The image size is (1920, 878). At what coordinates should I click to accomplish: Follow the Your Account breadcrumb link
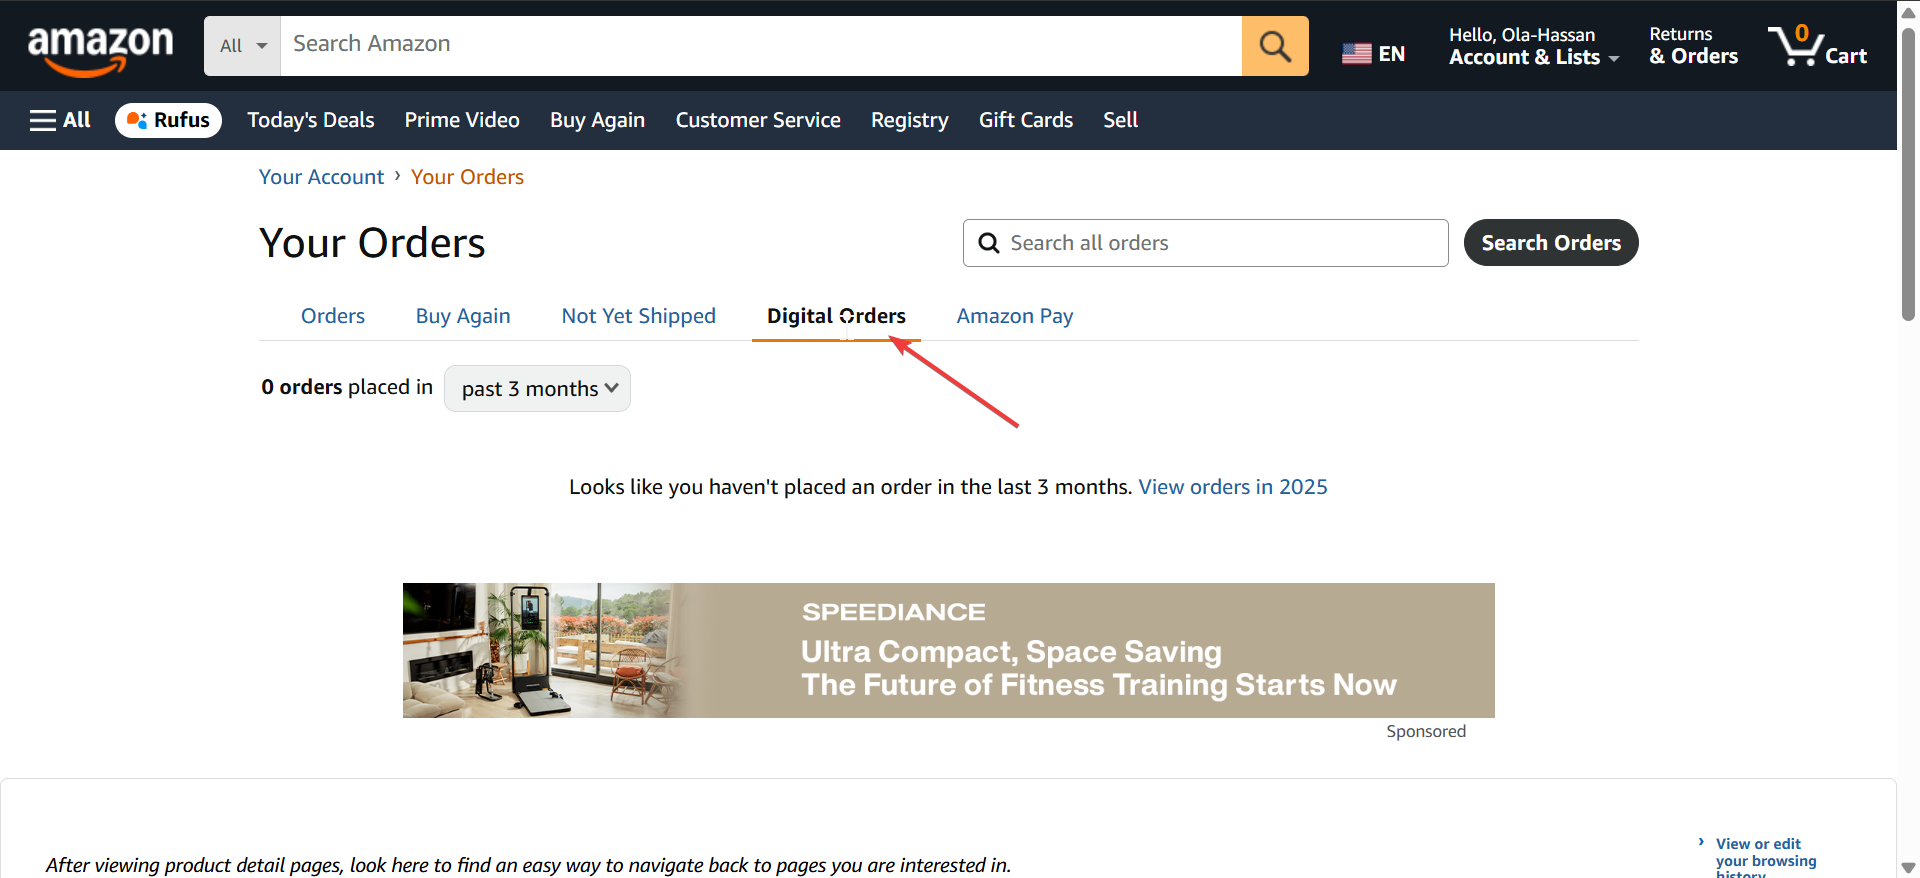[321, 177]
